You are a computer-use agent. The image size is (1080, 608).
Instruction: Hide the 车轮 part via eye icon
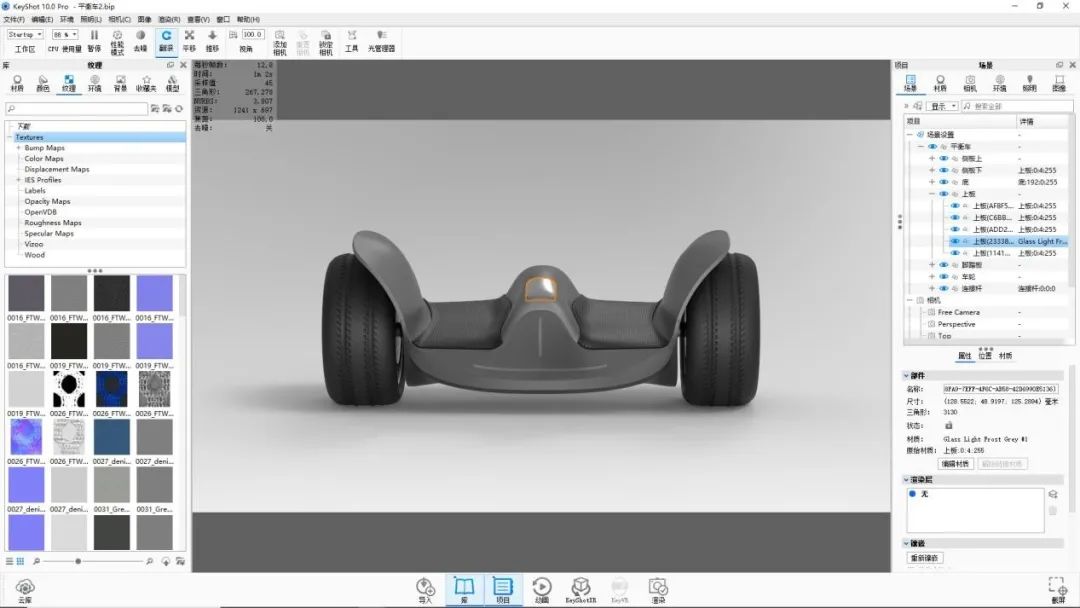pos(943,277)
